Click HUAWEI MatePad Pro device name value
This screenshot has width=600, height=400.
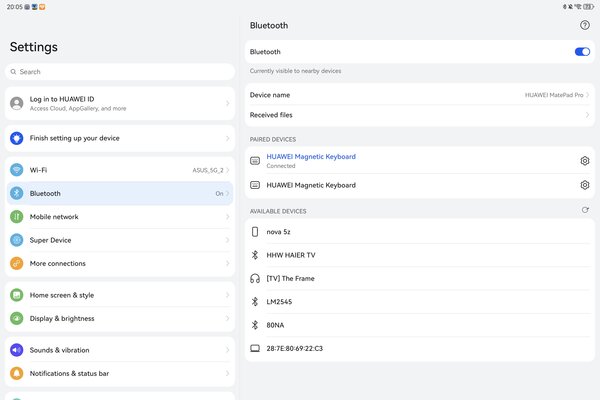(x=554, y=95)
